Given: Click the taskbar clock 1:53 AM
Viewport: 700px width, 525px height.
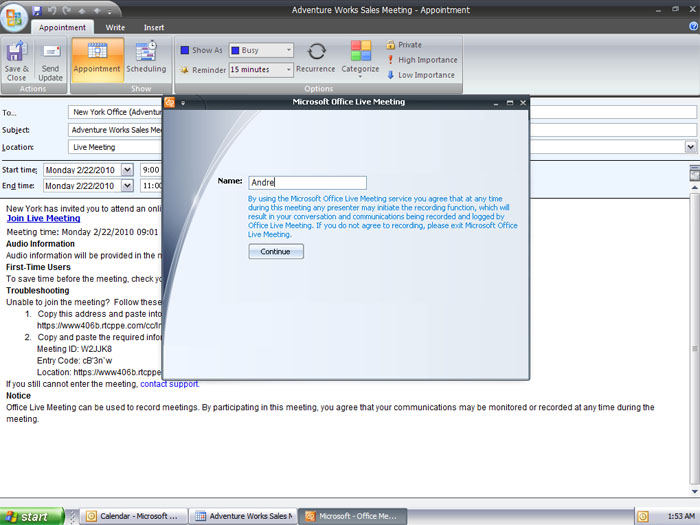Looking at the screenshot, I should [x=681, y=517].
